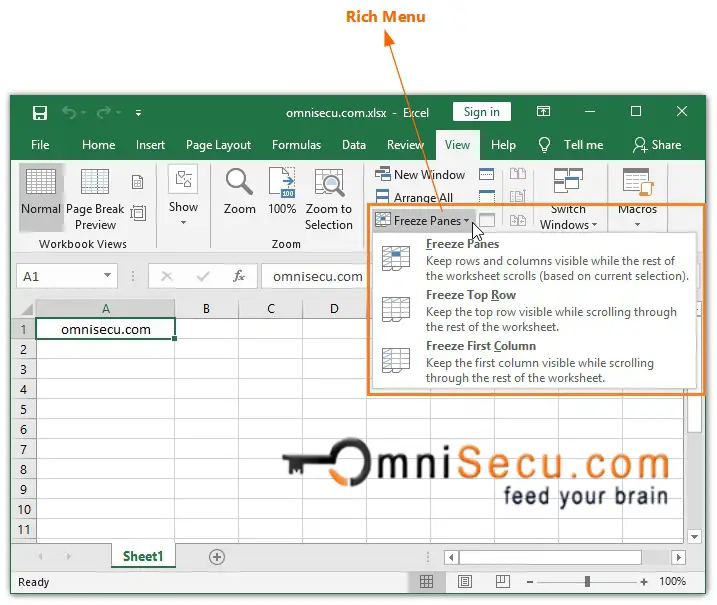This screenshot has height=605, width=717.
Task: Click the Select All corner triangle
Action: 27,309
